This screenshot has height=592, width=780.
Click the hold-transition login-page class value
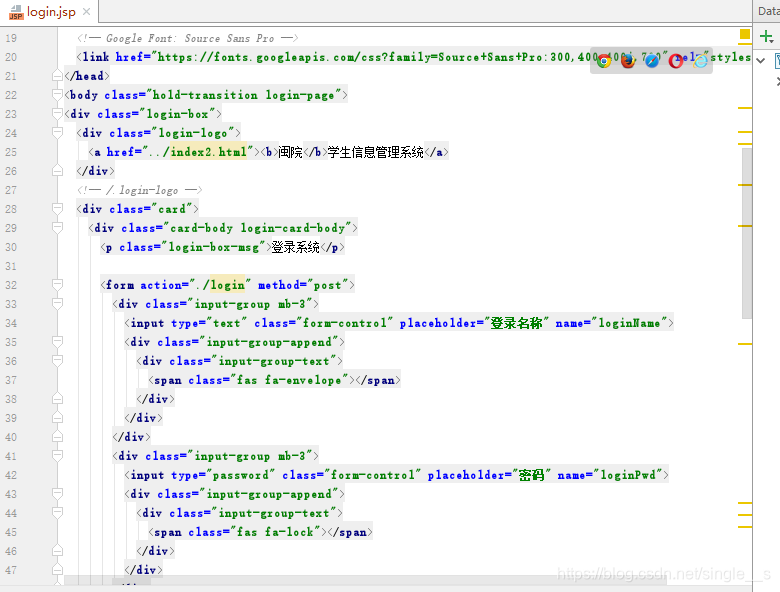coord(243,95)
